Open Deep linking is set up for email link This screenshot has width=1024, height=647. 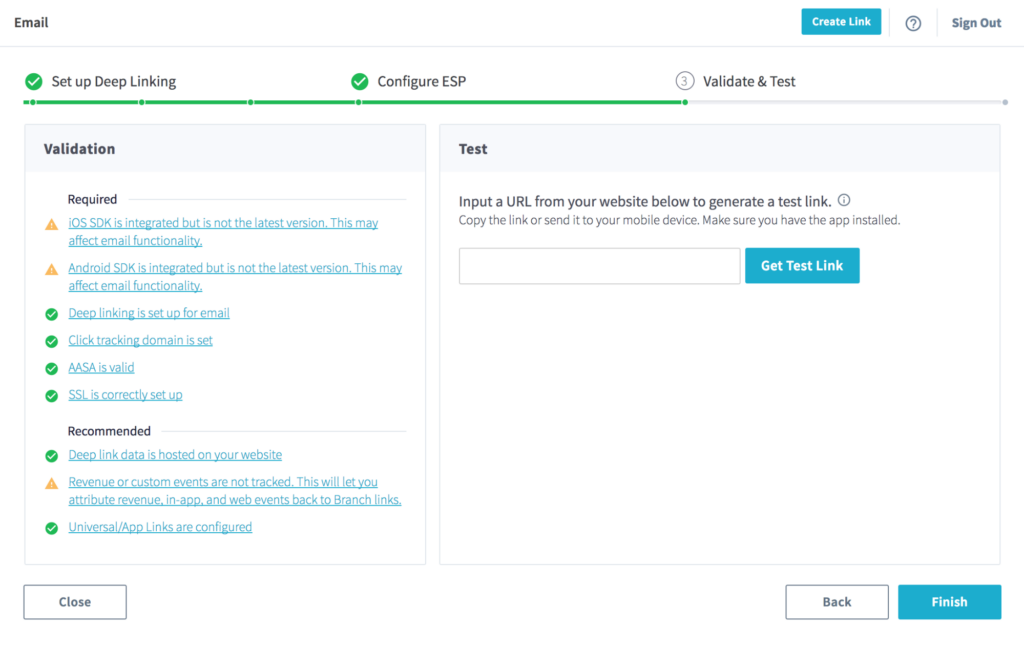click(x=149, y=313)
